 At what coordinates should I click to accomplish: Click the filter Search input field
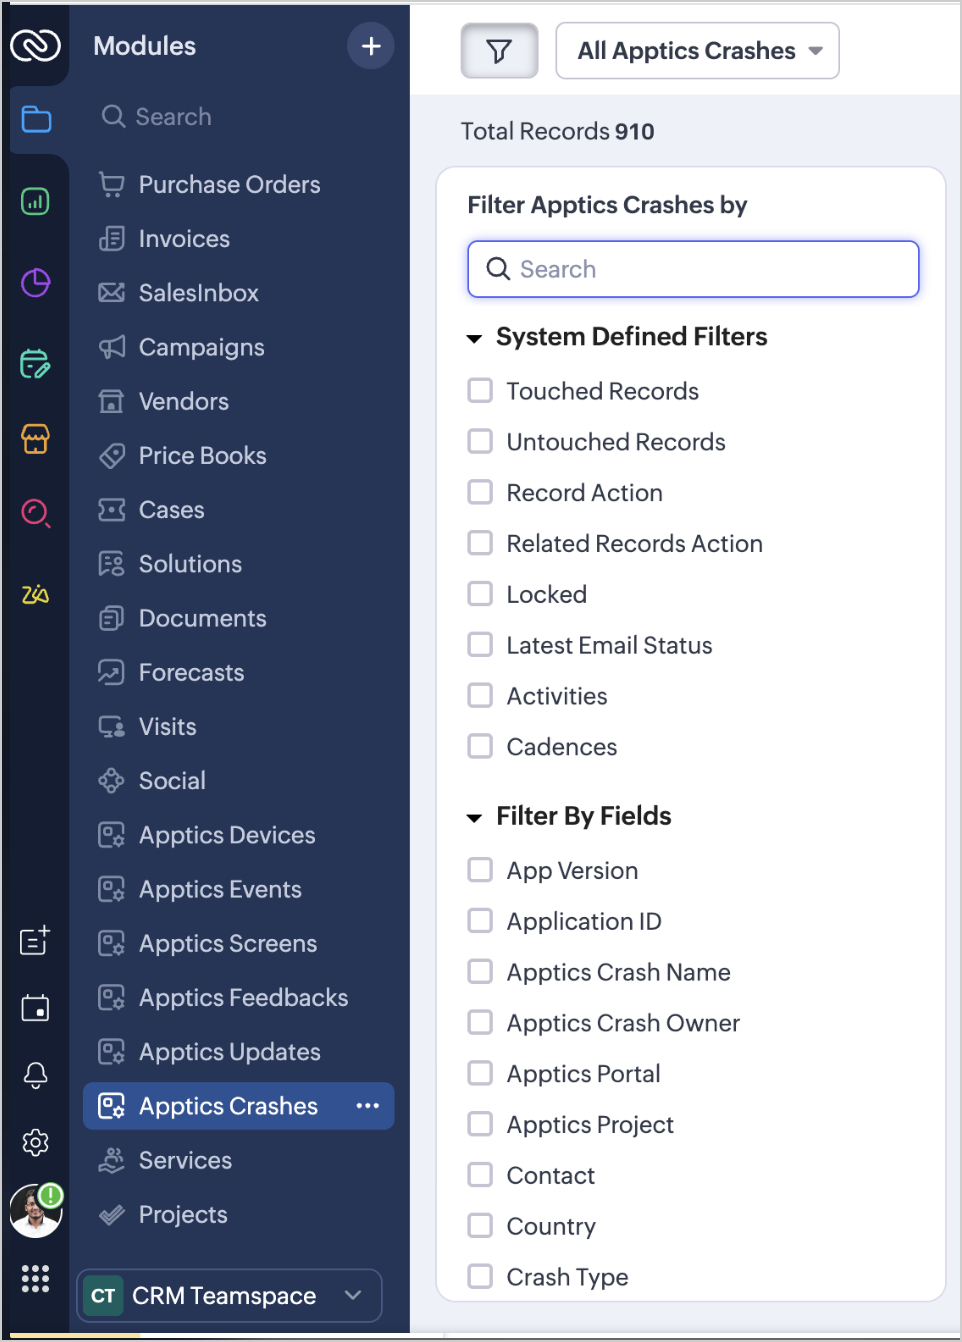693,269
